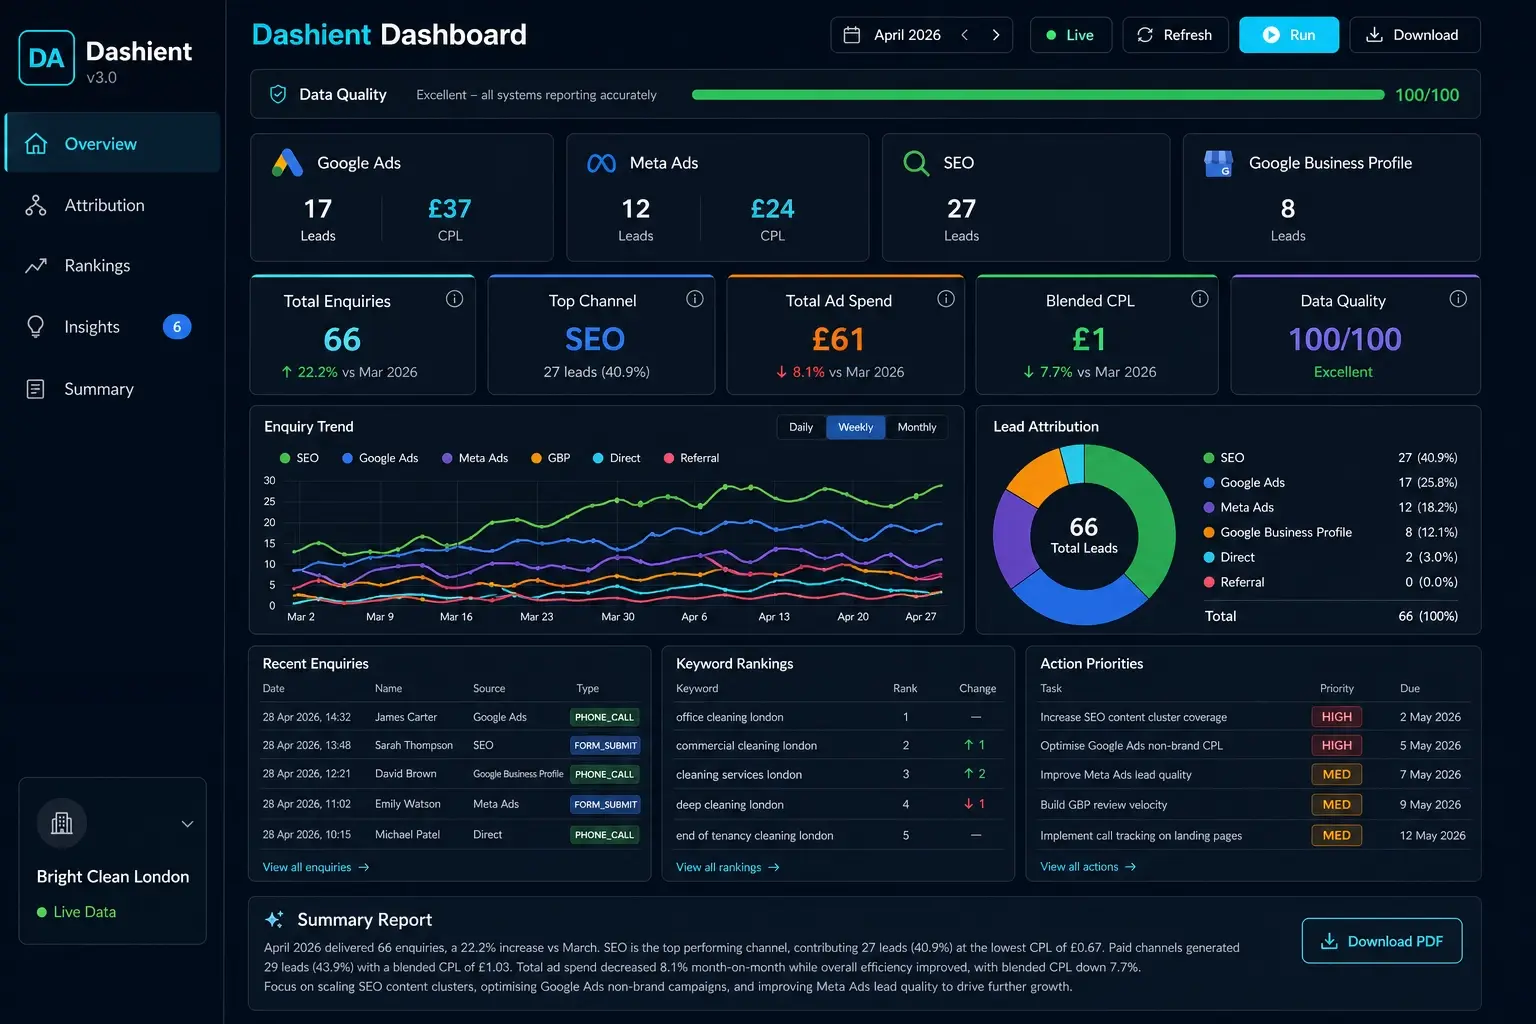
Task: Toggle the Live status indicator
Action: click(1070, 35)
